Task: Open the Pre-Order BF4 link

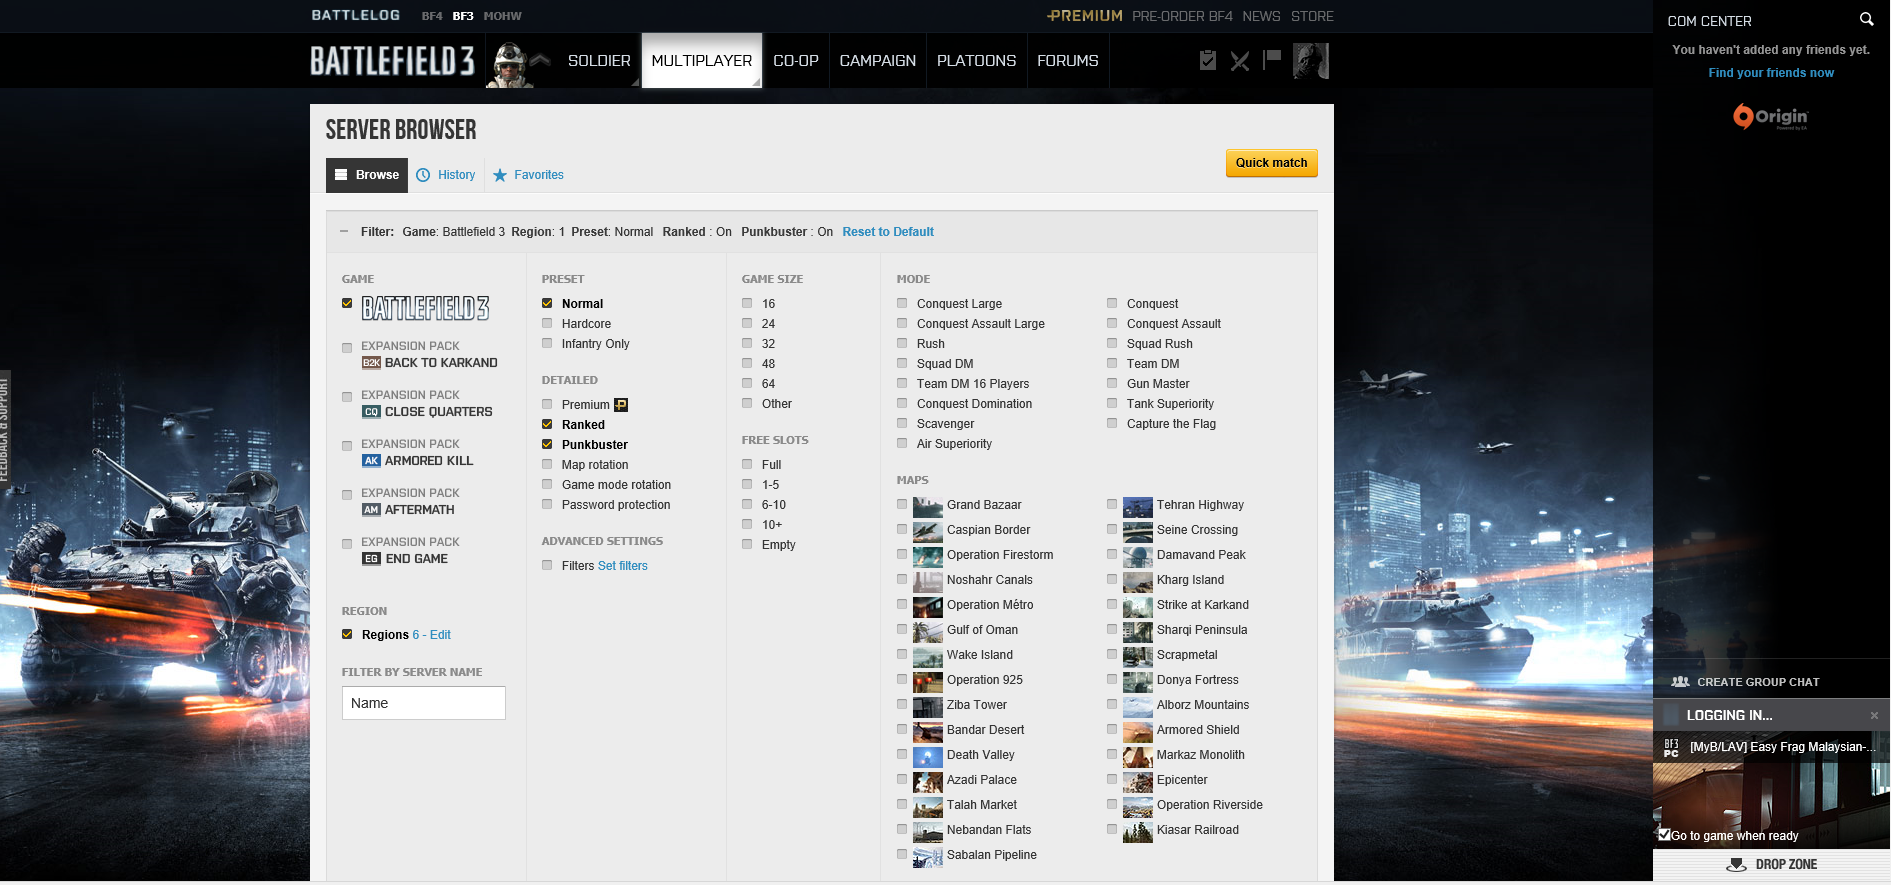Action: 1183,16
